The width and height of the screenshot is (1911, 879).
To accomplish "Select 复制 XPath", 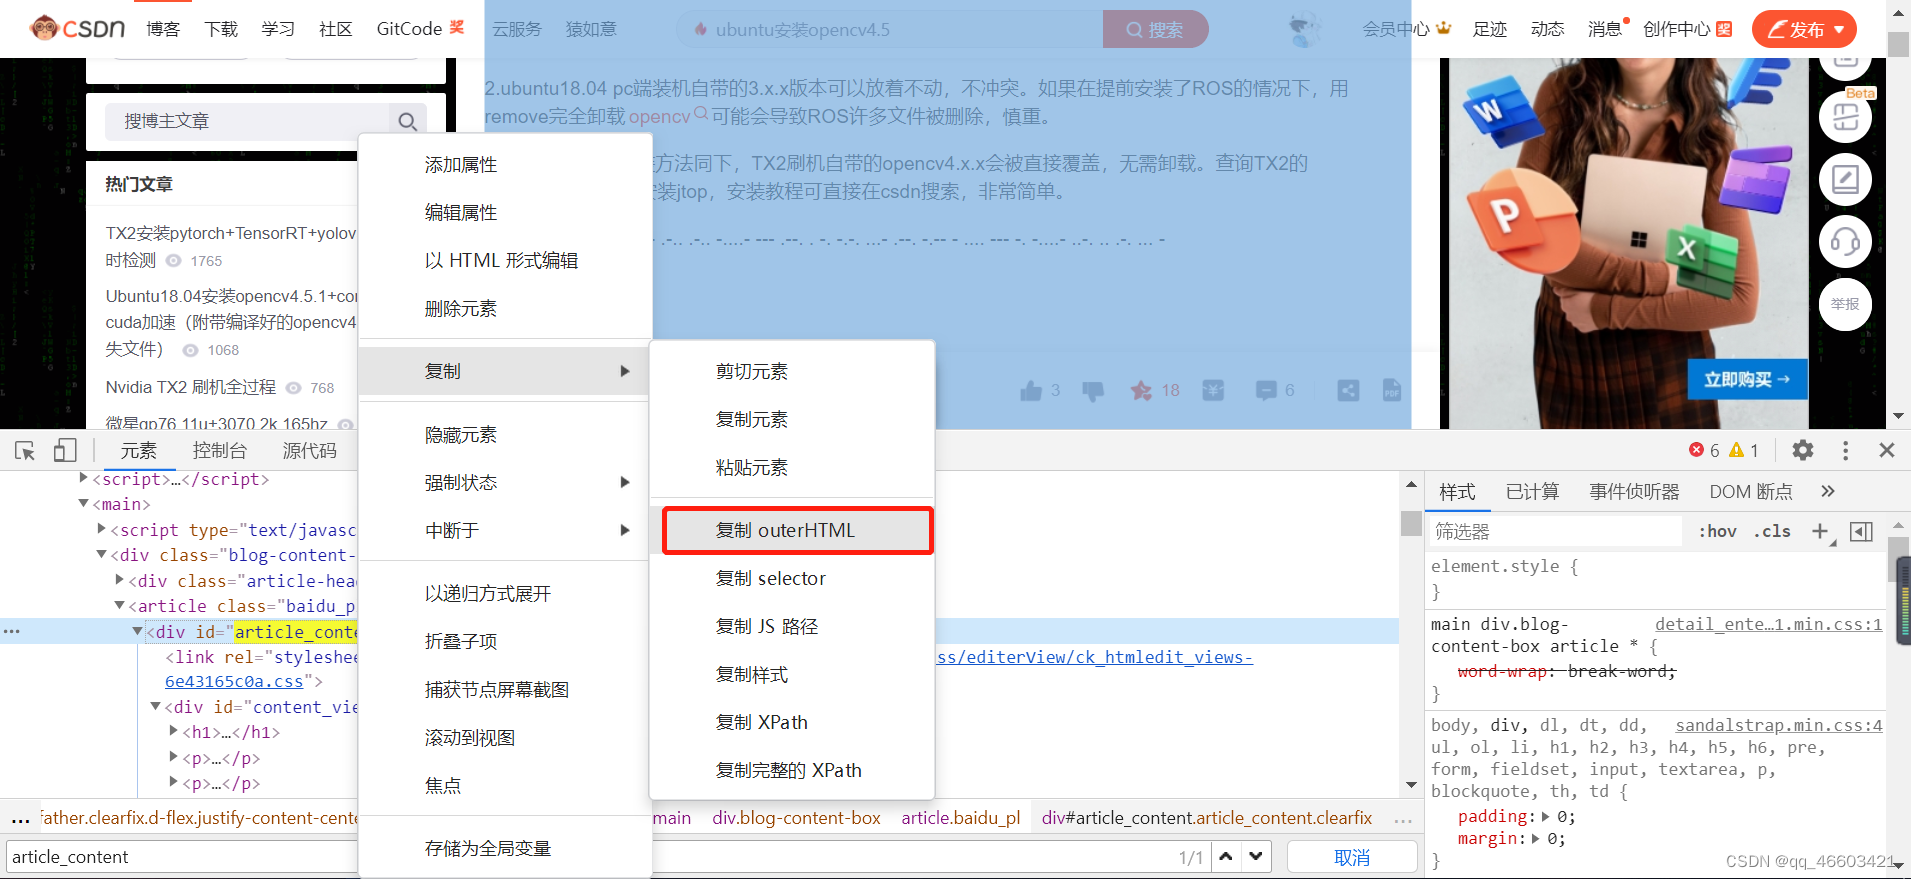I will (792, 722).
